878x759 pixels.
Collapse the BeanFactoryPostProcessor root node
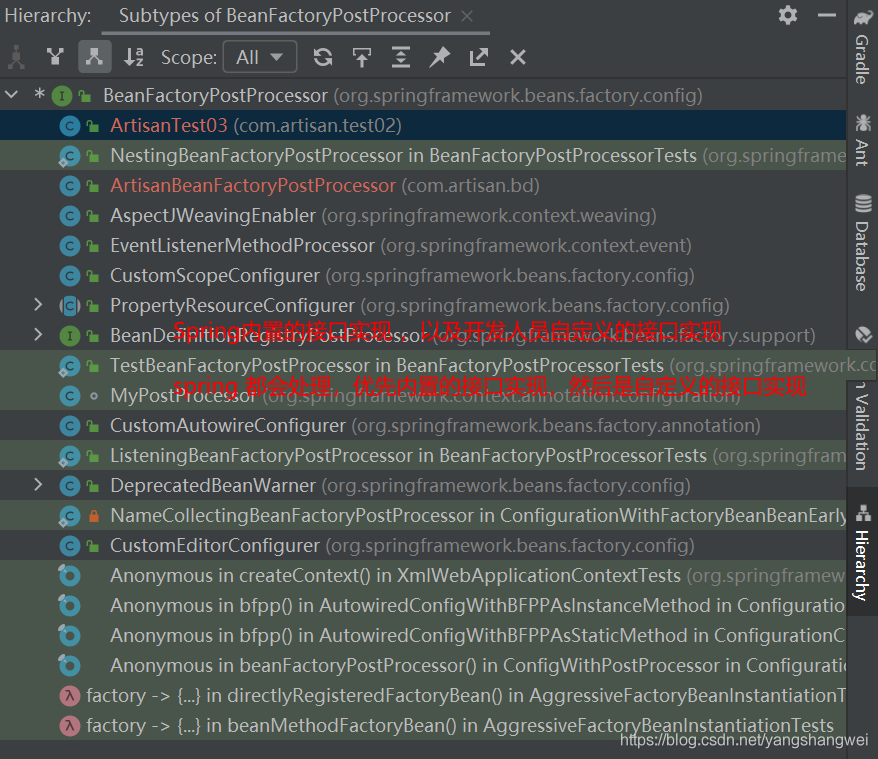click(12, 95)
